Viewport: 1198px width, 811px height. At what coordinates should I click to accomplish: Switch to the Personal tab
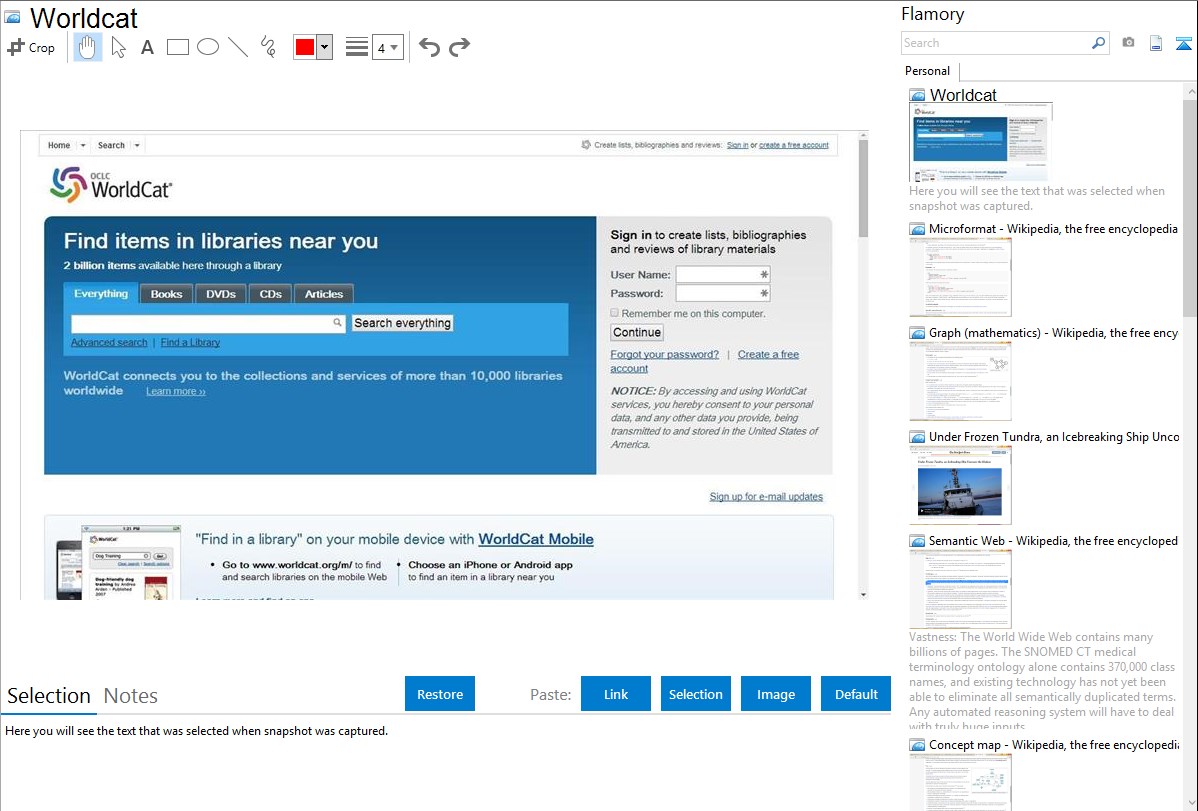[928, 70]
